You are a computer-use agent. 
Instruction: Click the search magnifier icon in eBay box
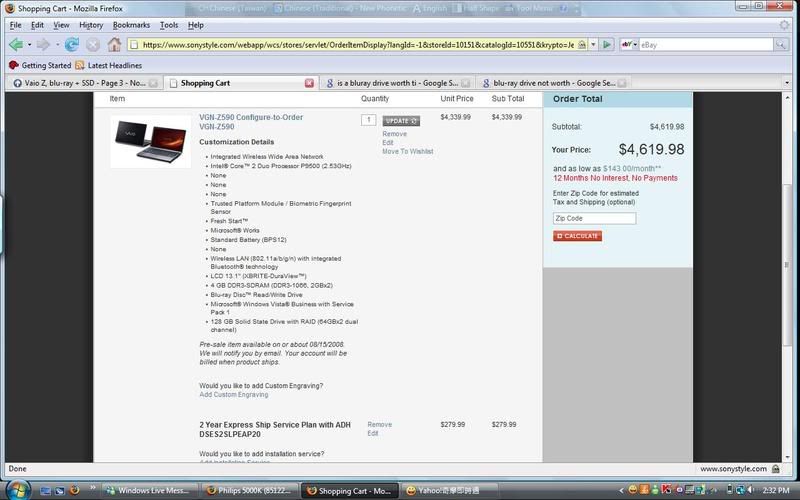point(781,45)
